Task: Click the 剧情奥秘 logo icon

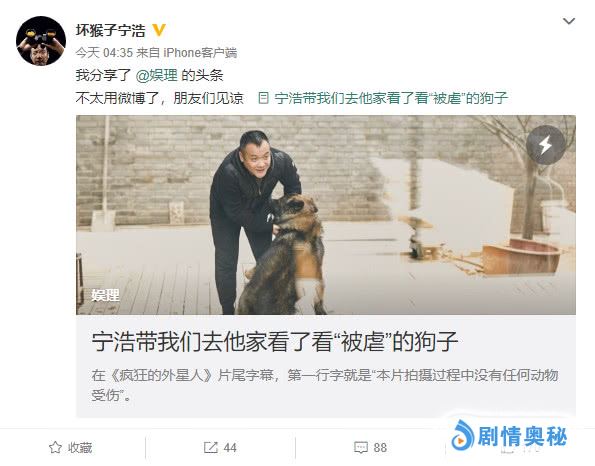Action: [463, 435]
